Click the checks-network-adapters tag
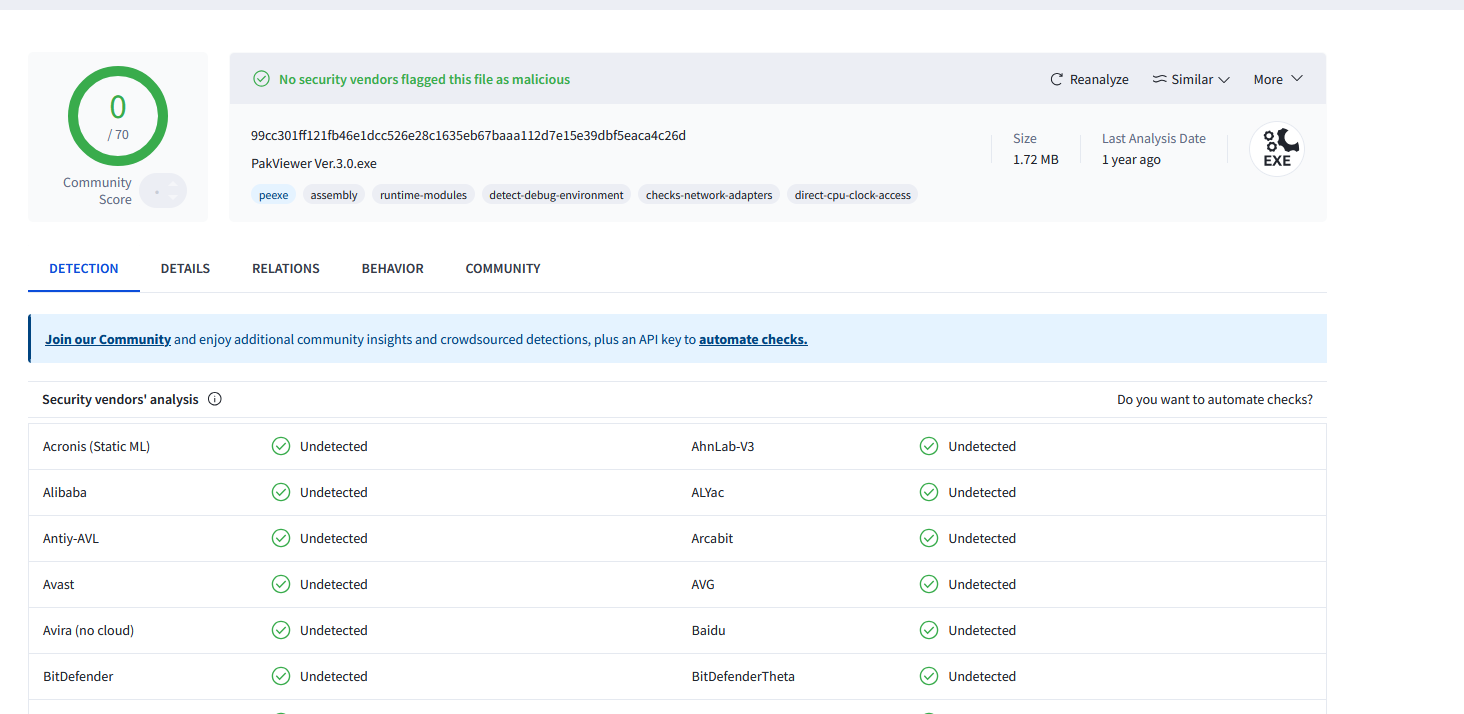 [x=709, y=195]
